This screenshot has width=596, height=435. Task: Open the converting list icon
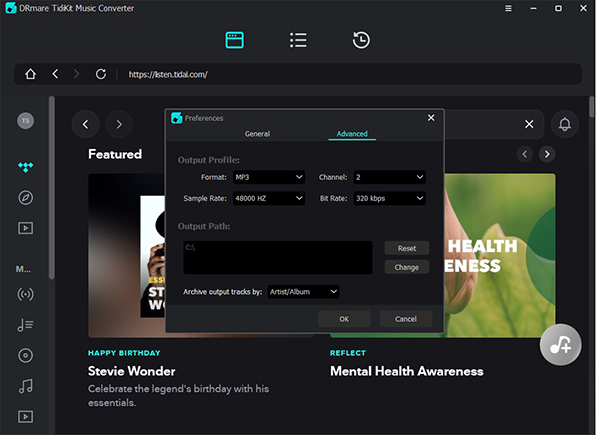(x=298, y=40)
